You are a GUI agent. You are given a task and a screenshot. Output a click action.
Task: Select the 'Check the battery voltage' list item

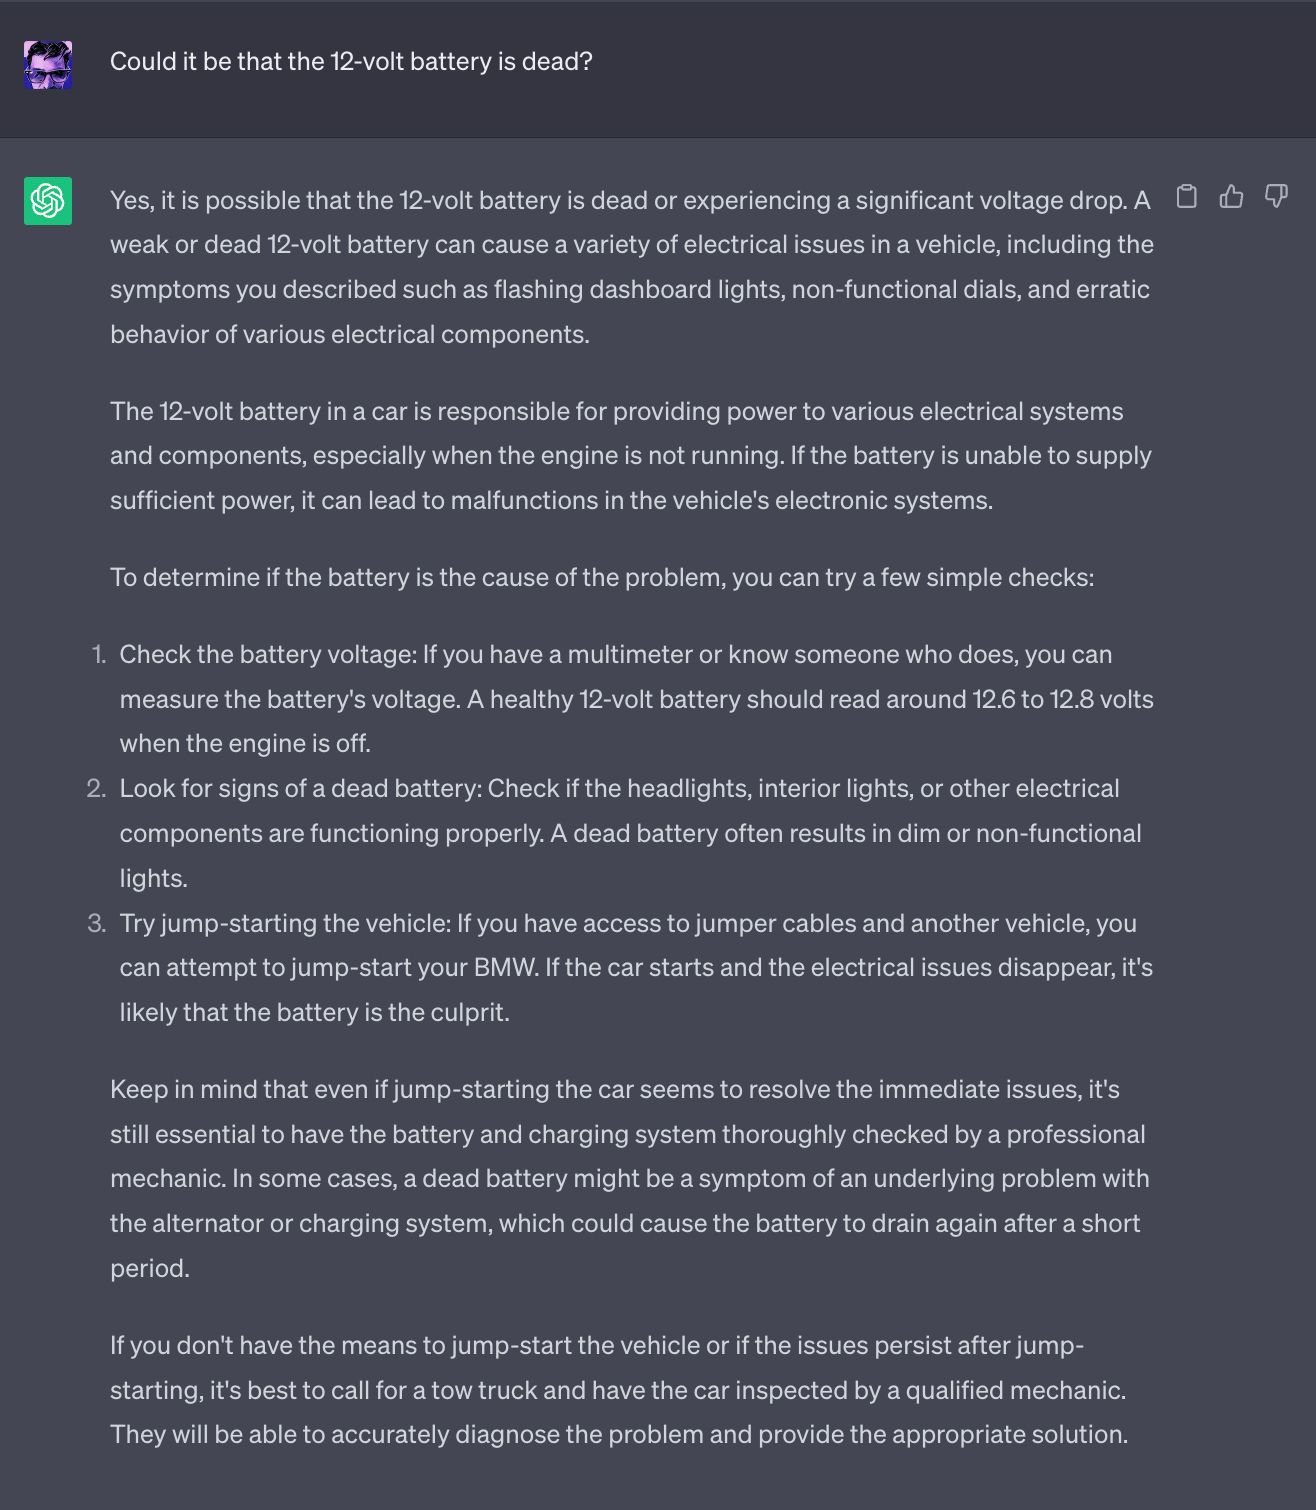tap(636, 699)
